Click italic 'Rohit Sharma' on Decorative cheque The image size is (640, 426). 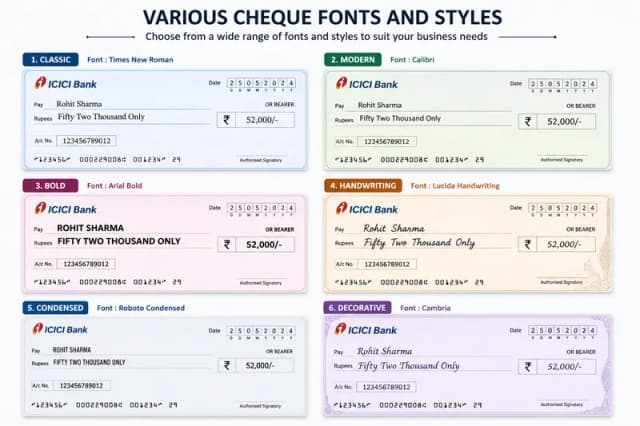click(384, 351)
